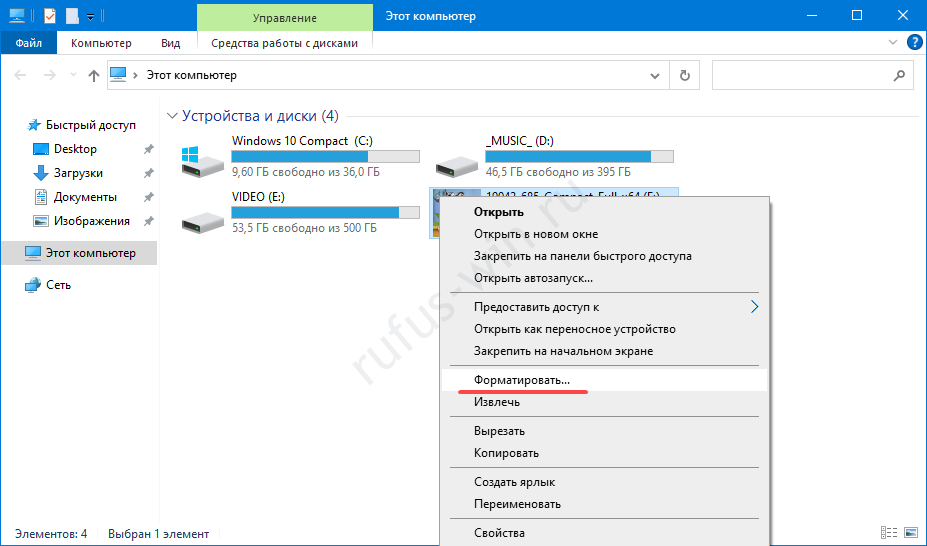Refresh the current folder view
The image size is (927, 546).
684,75
